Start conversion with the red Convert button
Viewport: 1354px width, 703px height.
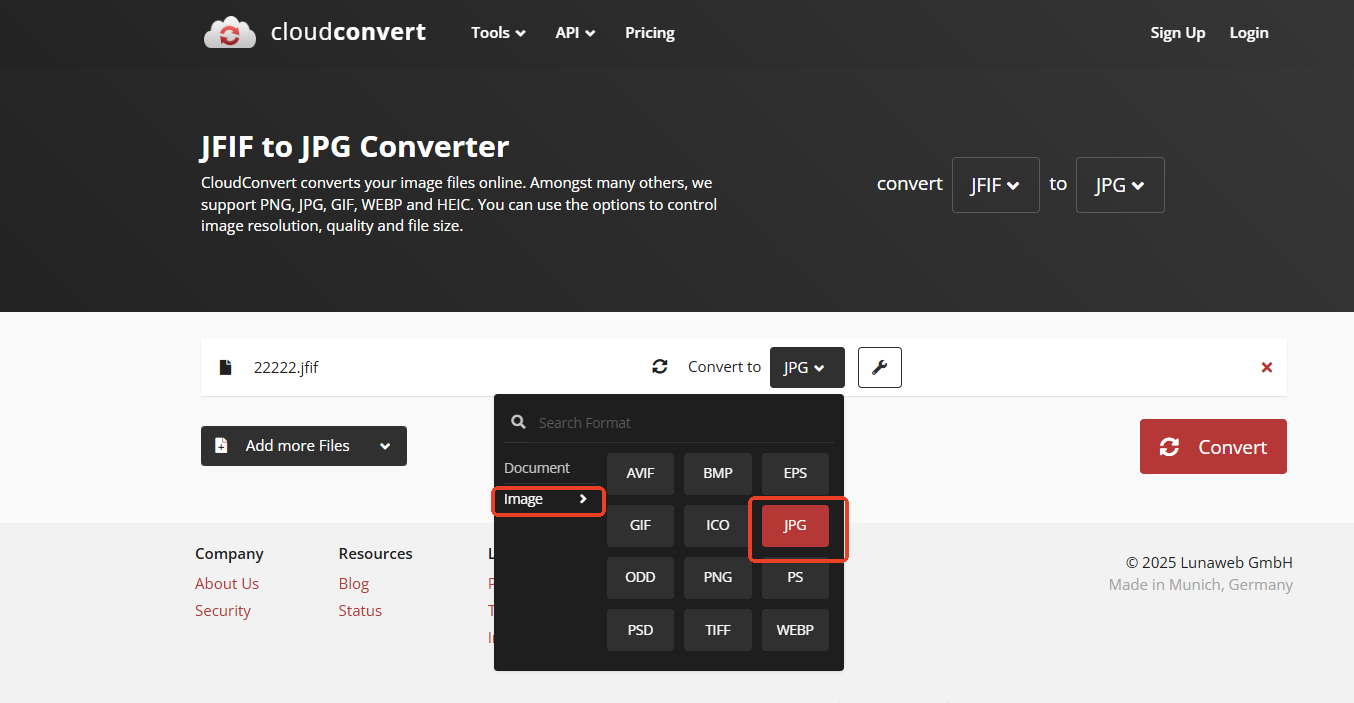(1213, 446)
